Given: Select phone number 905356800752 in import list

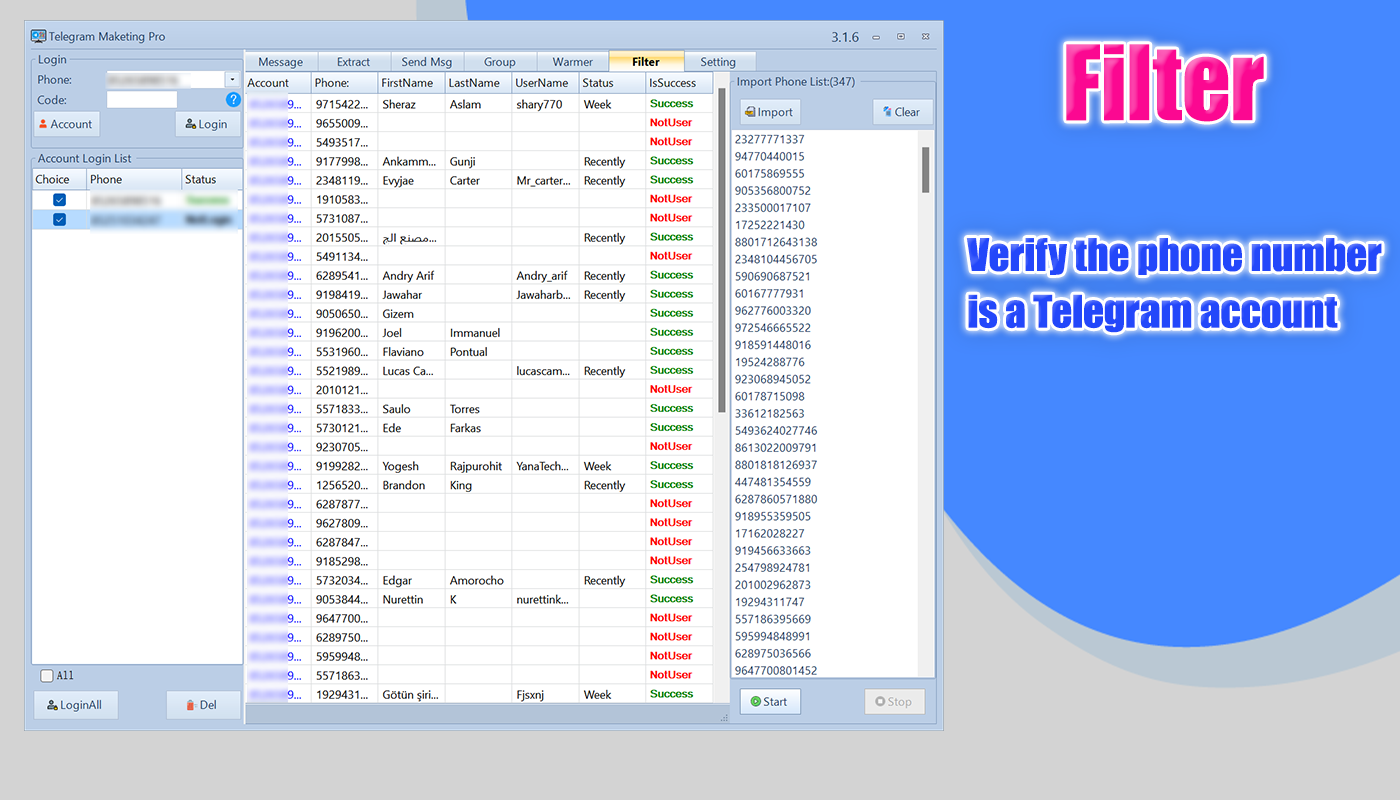Looking at the screenshot, I should [x=773, y=190].
